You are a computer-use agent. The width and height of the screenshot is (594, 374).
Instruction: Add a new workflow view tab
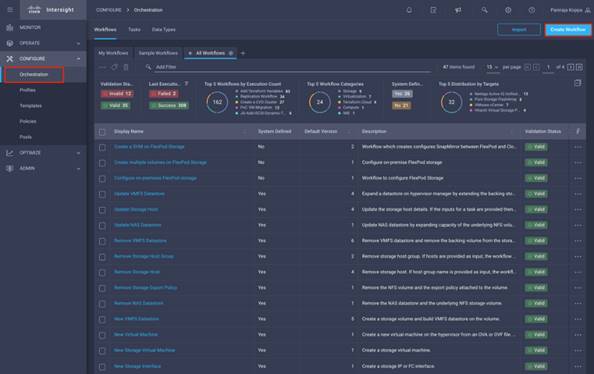[243, 53]
